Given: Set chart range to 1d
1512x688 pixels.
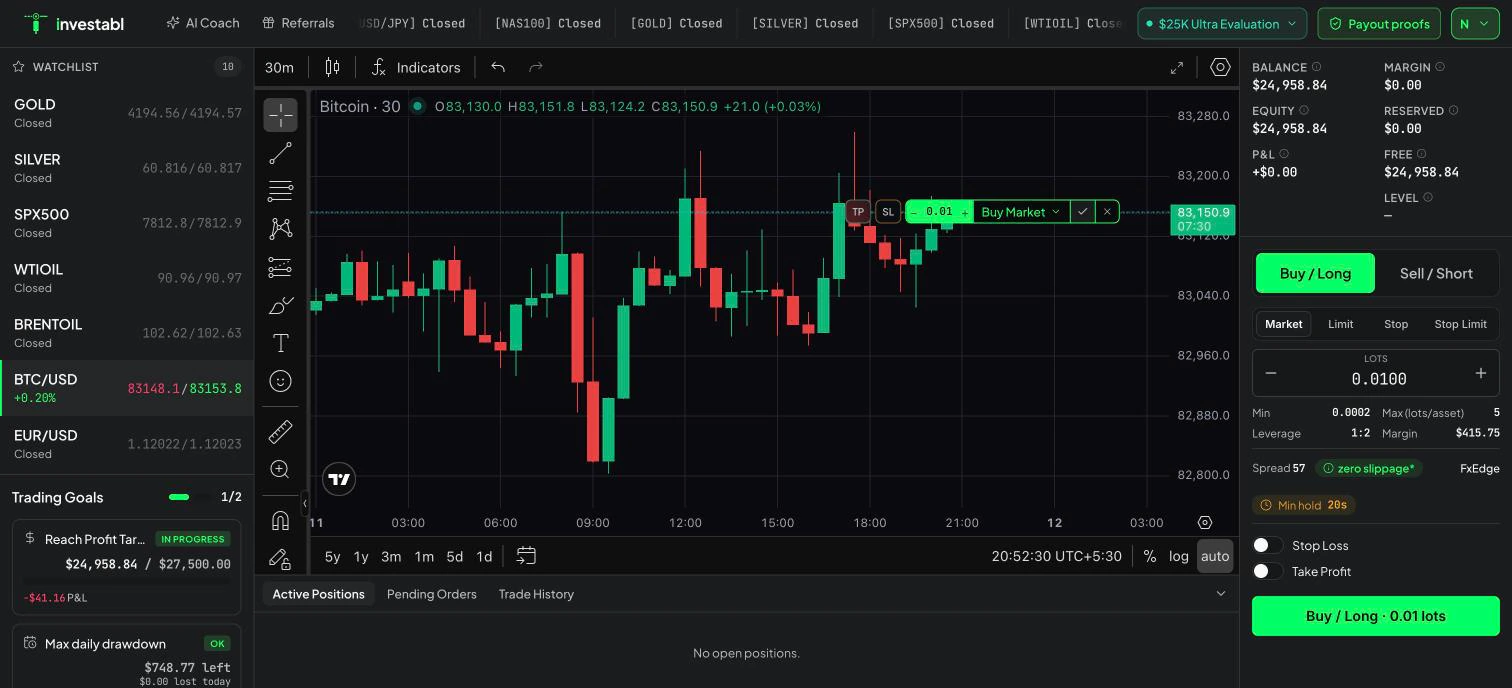Looking at the screenshot, I should (x=484, y=556).
